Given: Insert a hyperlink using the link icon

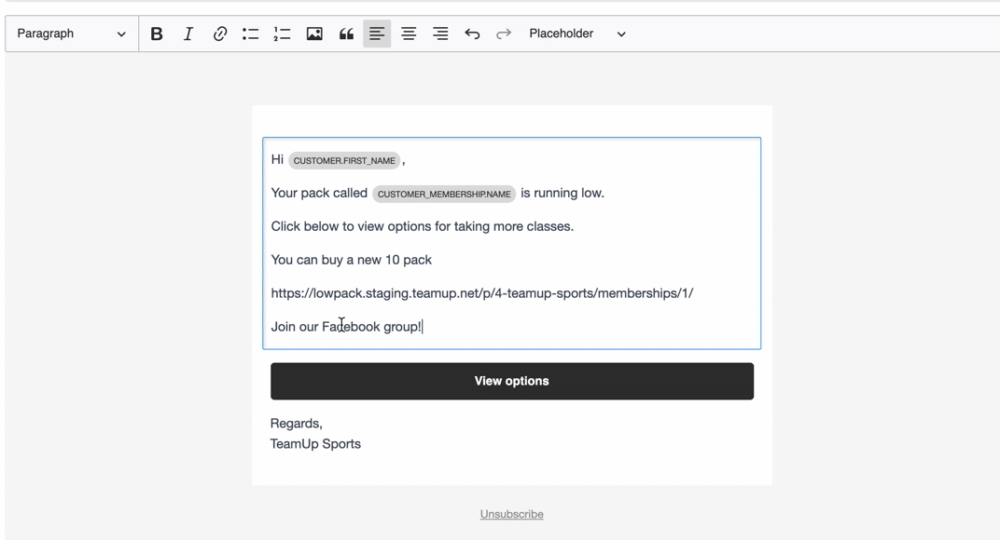Looking at the screenshot, I should [x=219, y=34].
